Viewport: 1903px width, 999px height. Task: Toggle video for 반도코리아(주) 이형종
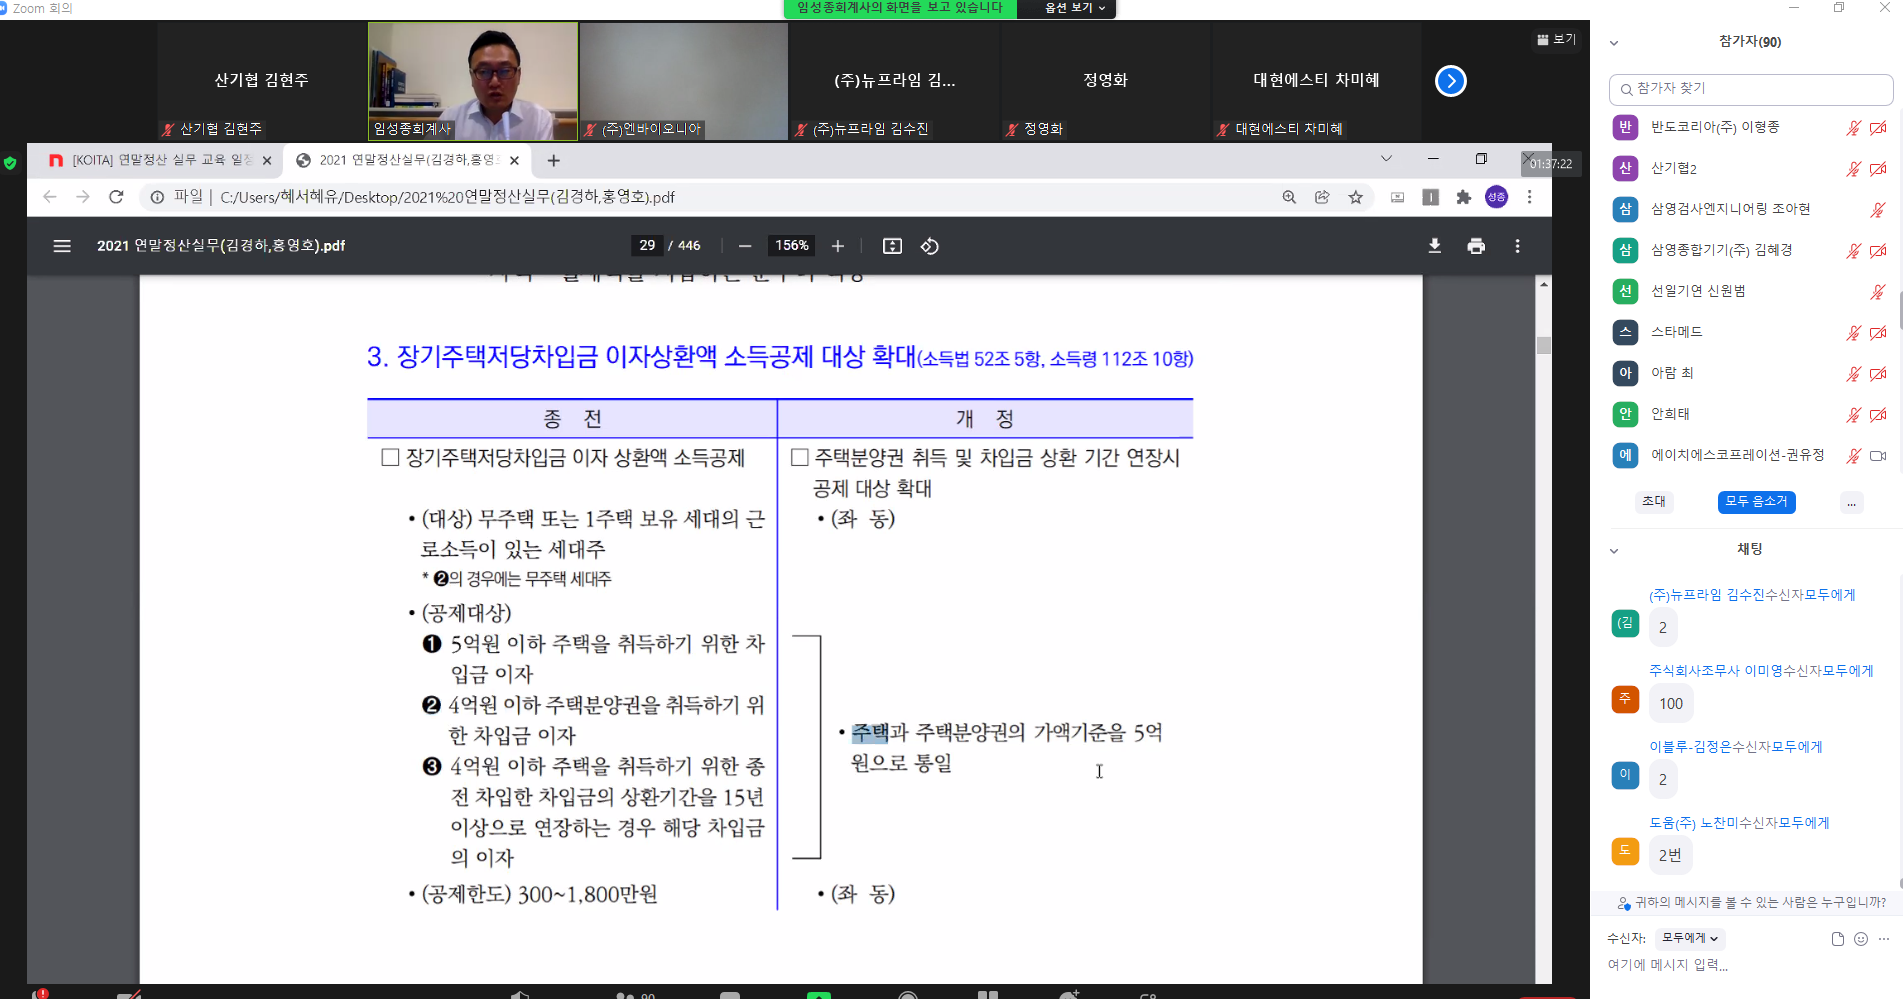[x=1878, y=128]
